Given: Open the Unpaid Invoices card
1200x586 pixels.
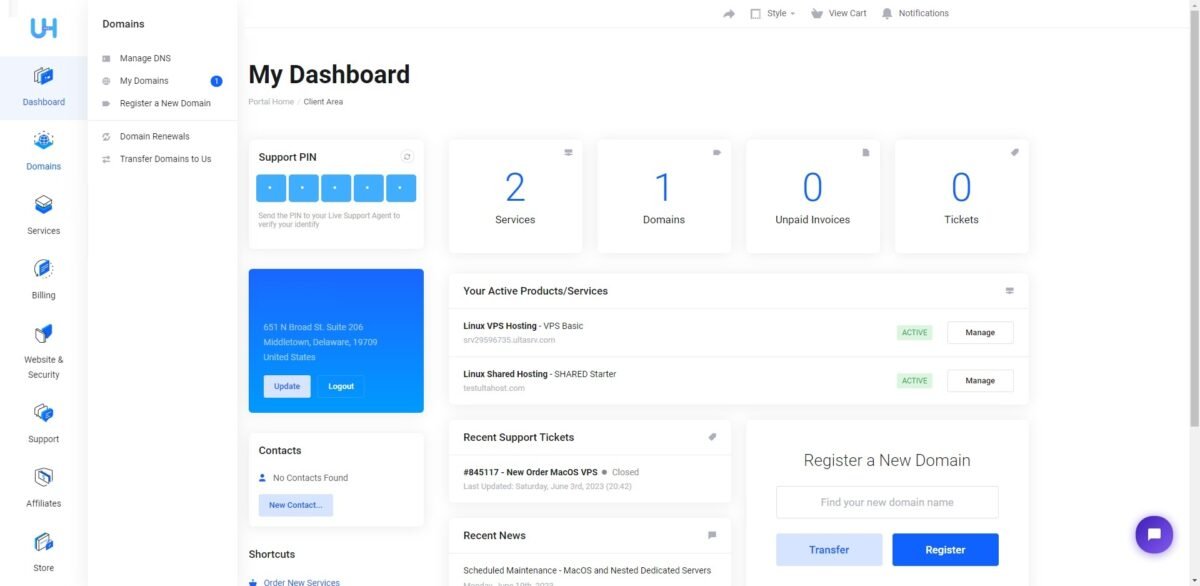Looking at the screenshot, I should coord(813,196).
